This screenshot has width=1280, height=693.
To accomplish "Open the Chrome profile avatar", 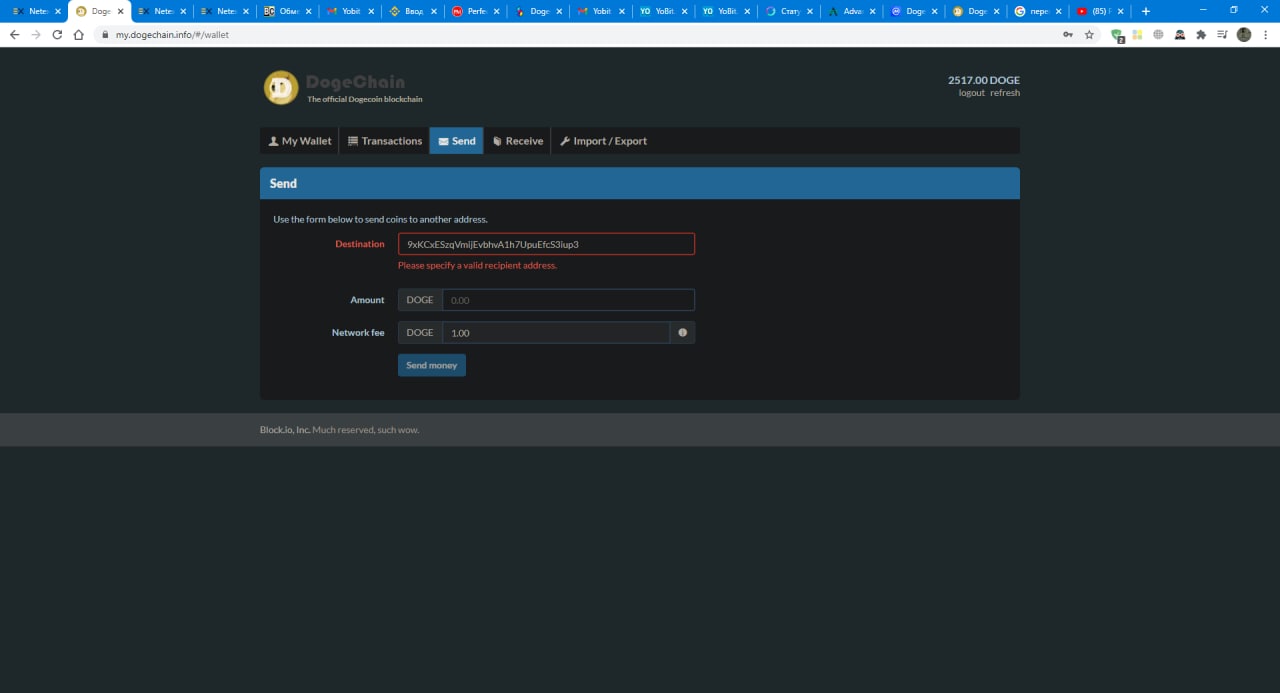I will tap(1244, 34).
